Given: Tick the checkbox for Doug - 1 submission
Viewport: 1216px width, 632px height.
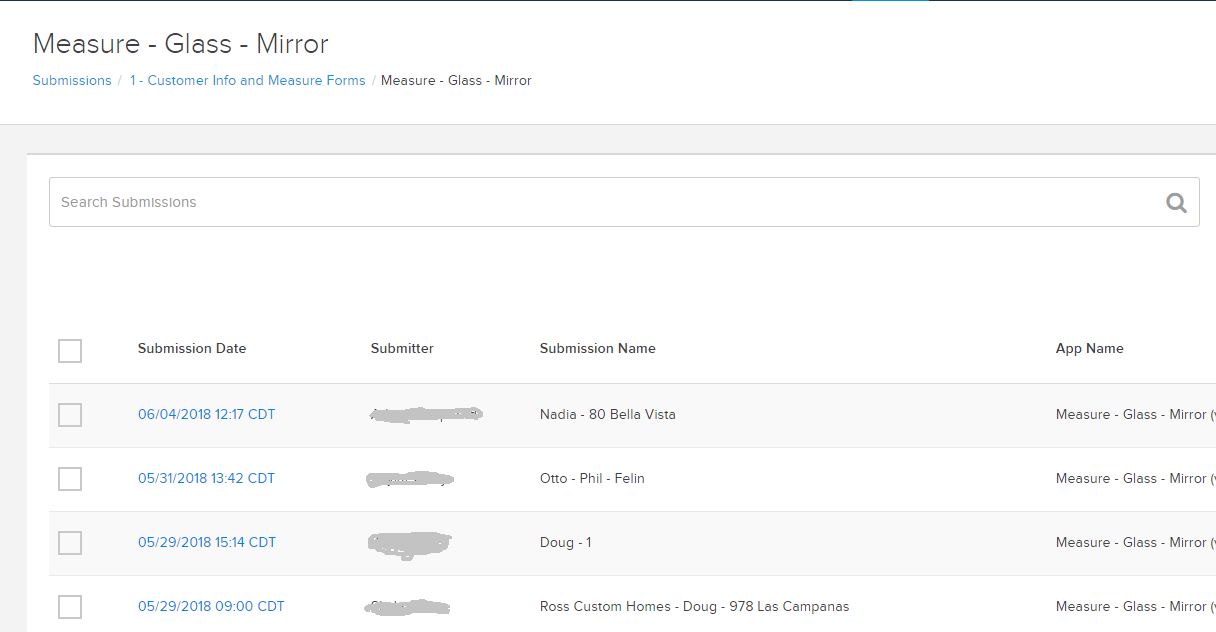Looking at the screenshot, I should coord(70,543).
